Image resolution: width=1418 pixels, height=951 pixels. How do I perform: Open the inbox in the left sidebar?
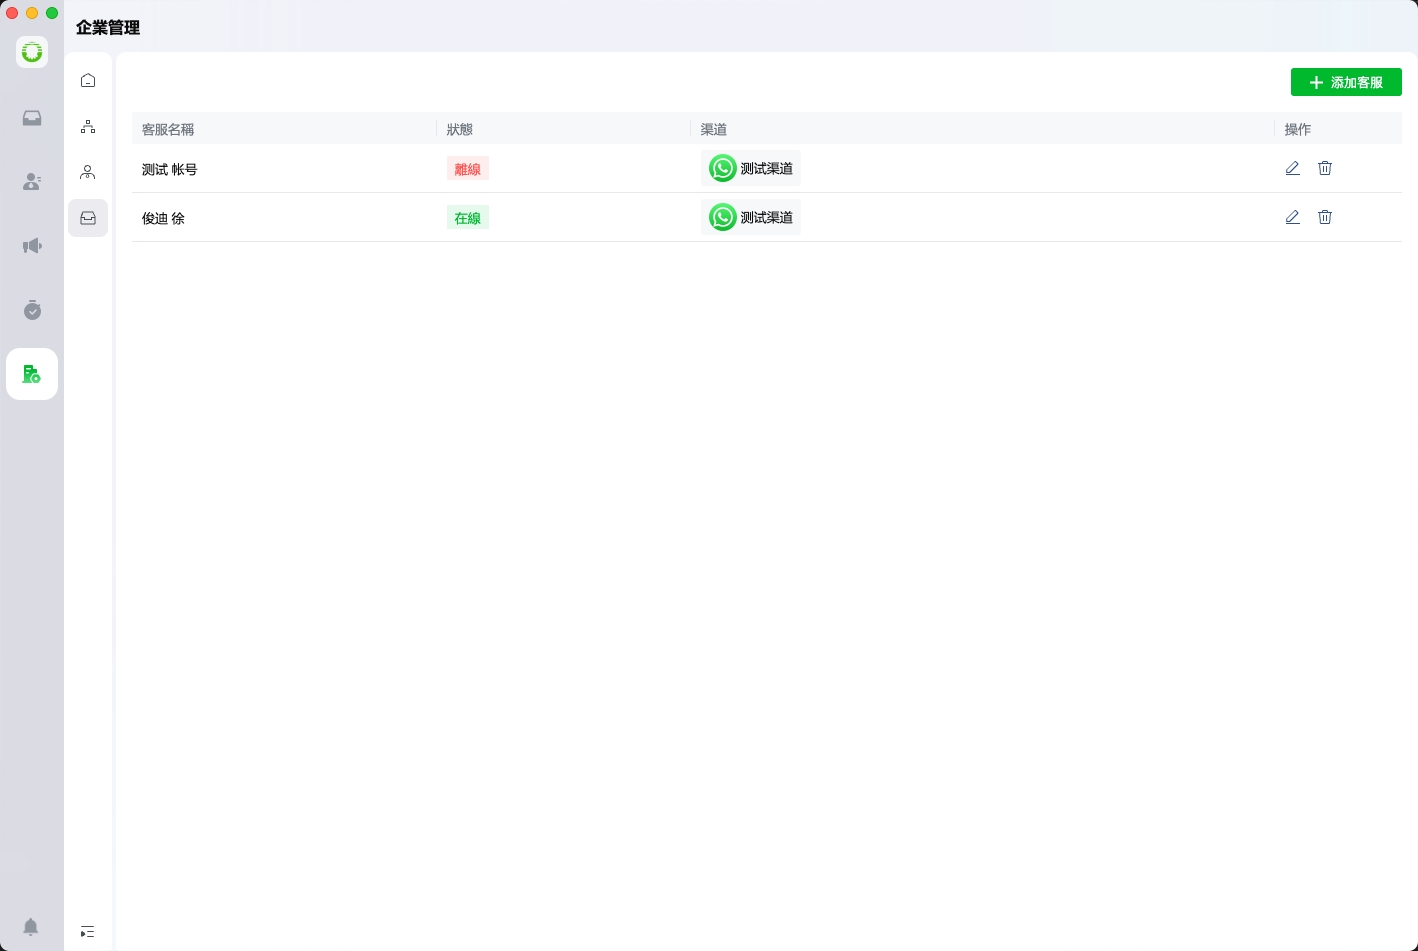click(x=32, y=118)
